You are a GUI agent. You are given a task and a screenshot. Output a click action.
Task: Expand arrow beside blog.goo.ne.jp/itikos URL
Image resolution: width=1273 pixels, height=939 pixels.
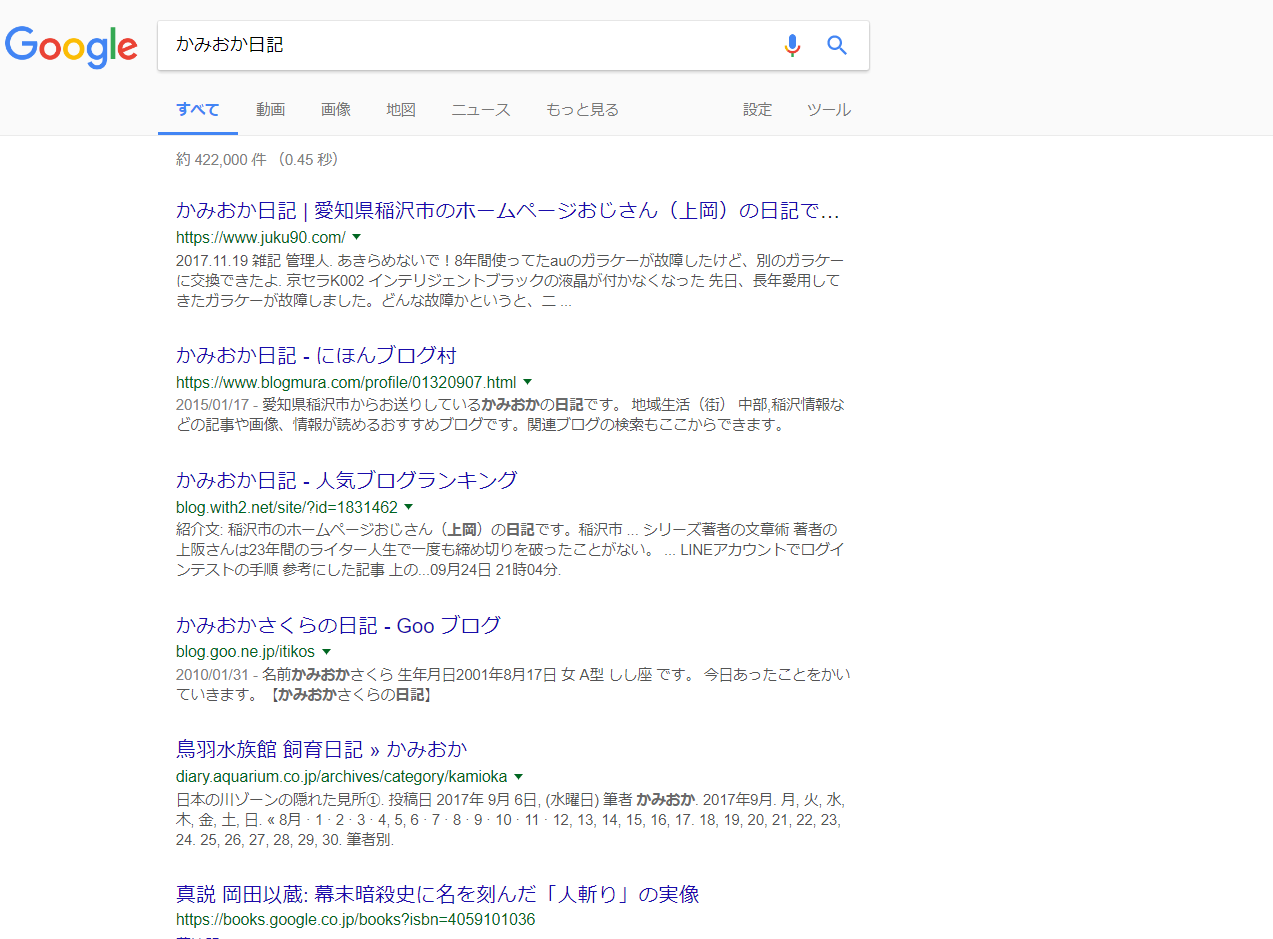325,652
